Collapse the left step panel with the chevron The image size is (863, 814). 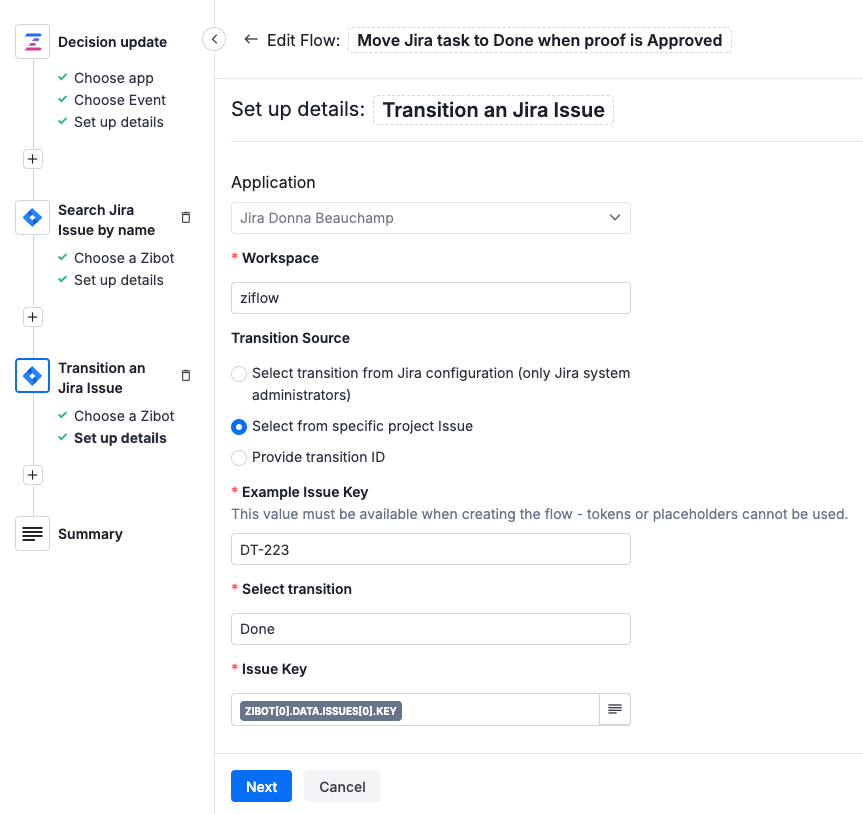tap(213, 38)
